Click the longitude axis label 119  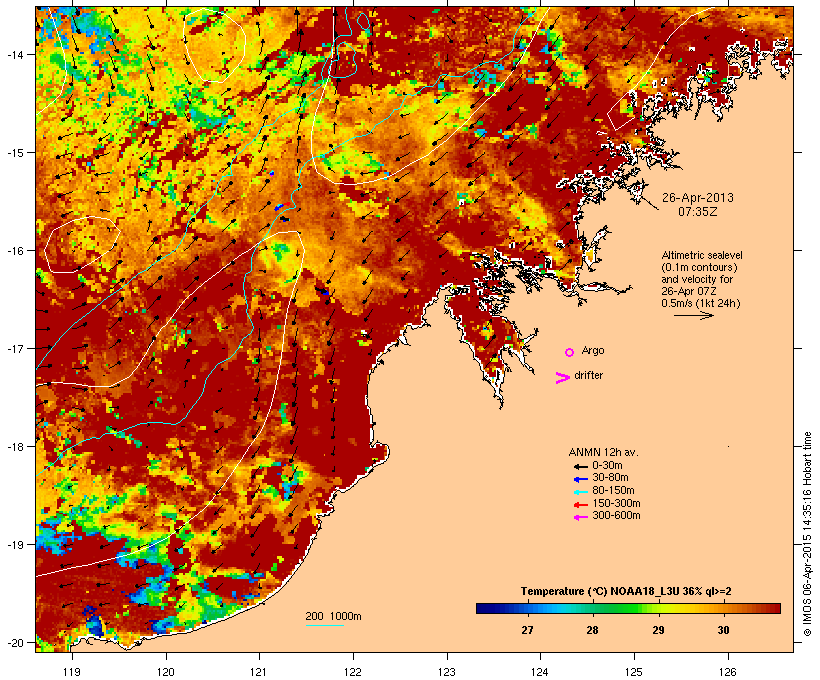tap(72, 672)
